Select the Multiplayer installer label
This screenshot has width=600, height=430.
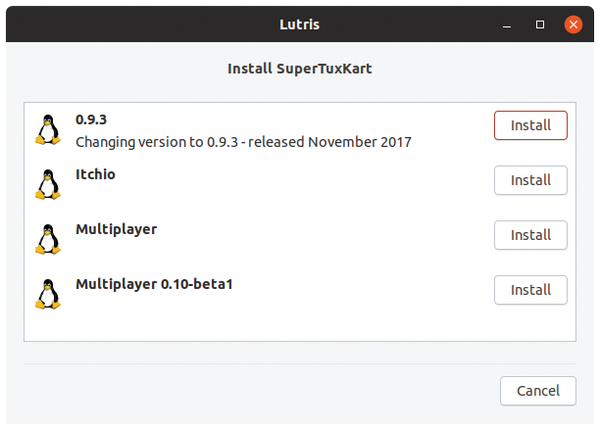click(x=116, y=230)
